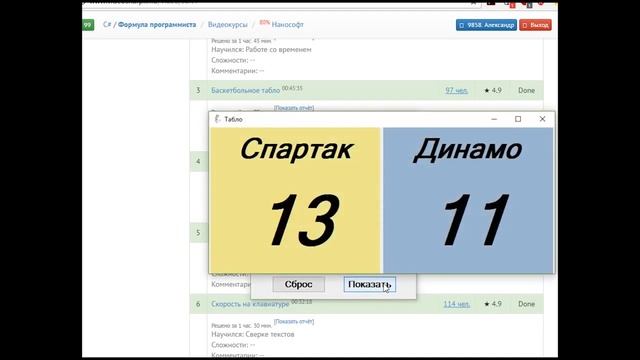Minimize the Табло window
Image resolution: width=640 pixels, height=360 pixels.
tap(494, 119)
